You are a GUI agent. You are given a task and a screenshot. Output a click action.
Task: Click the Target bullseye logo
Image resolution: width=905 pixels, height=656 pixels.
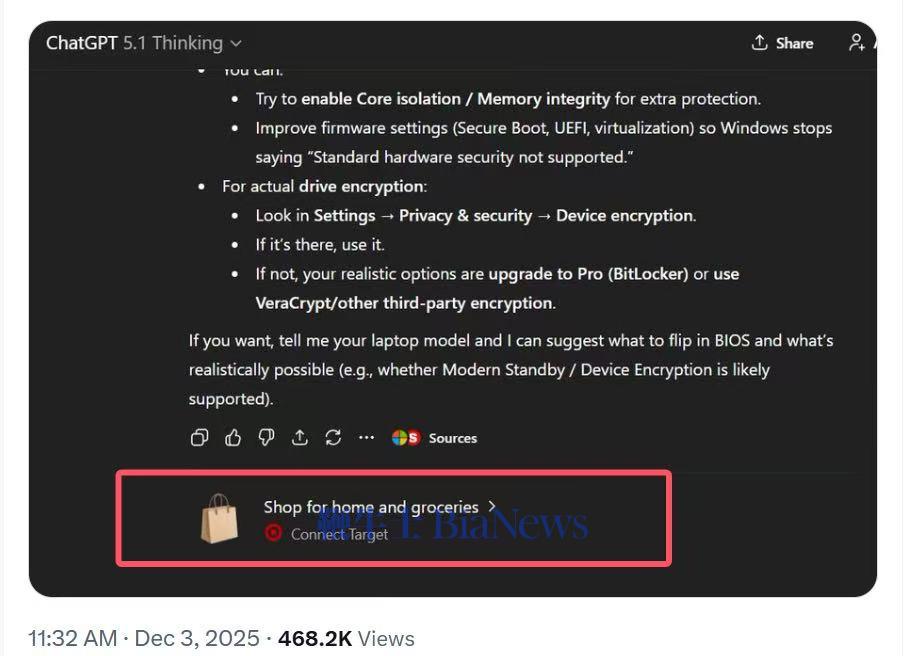pyautogui.click(x=273, y=533)
